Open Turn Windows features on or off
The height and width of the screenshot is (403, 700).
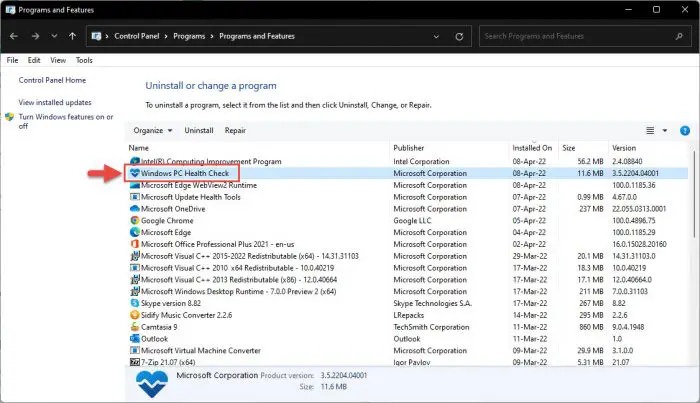[66, 121]
